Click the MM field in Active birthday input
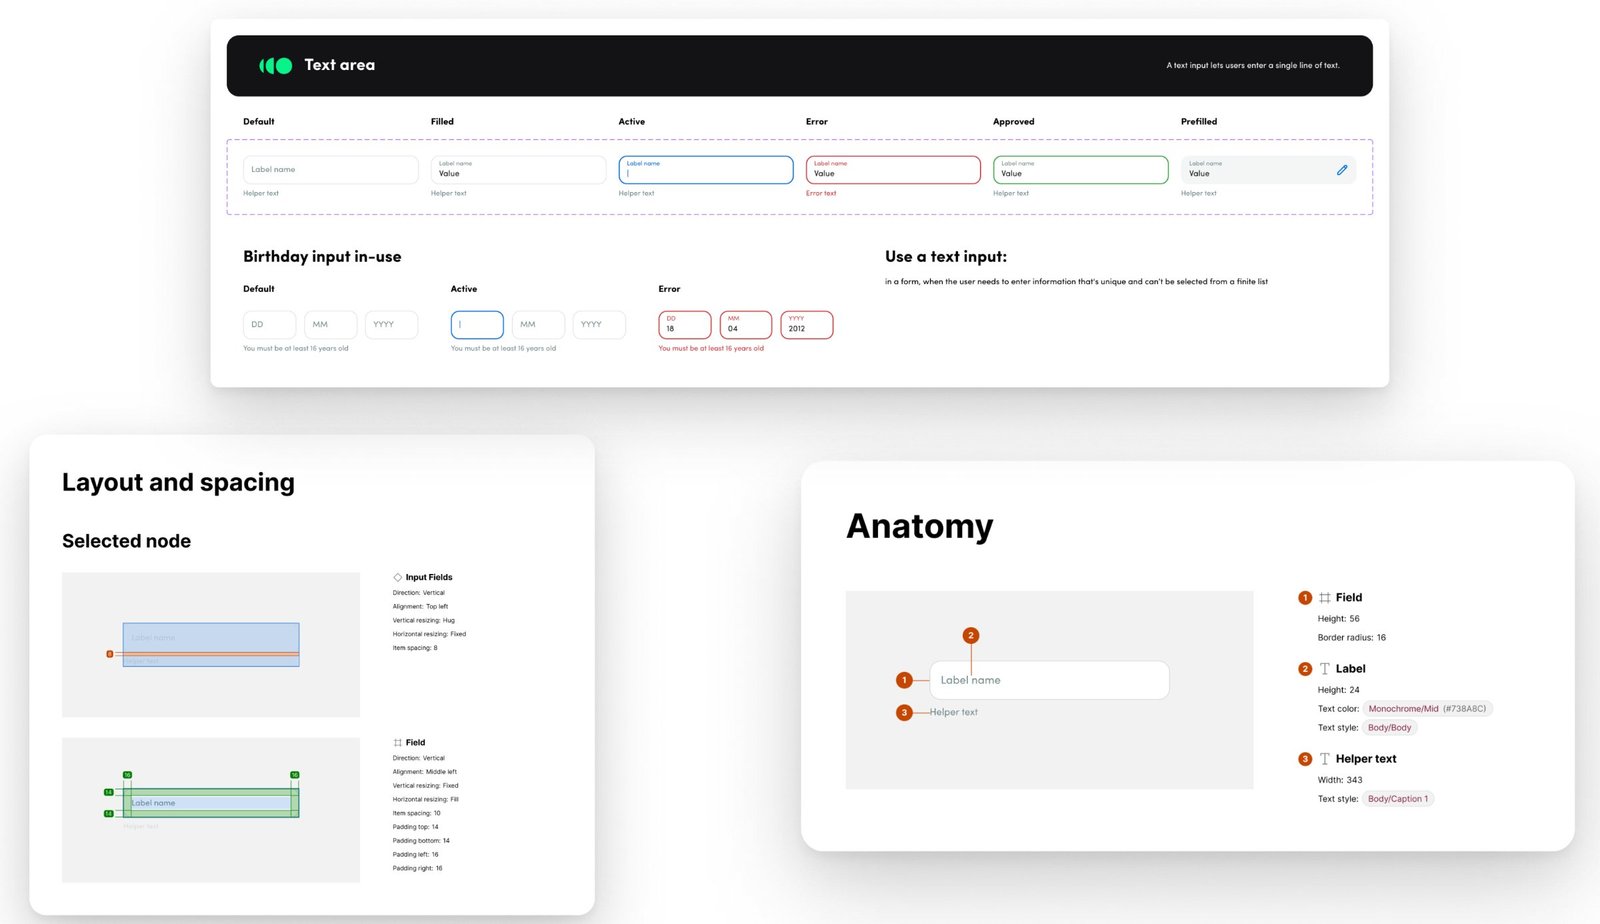Screen dimensions: 1600x924 click(x=538, y=325)
